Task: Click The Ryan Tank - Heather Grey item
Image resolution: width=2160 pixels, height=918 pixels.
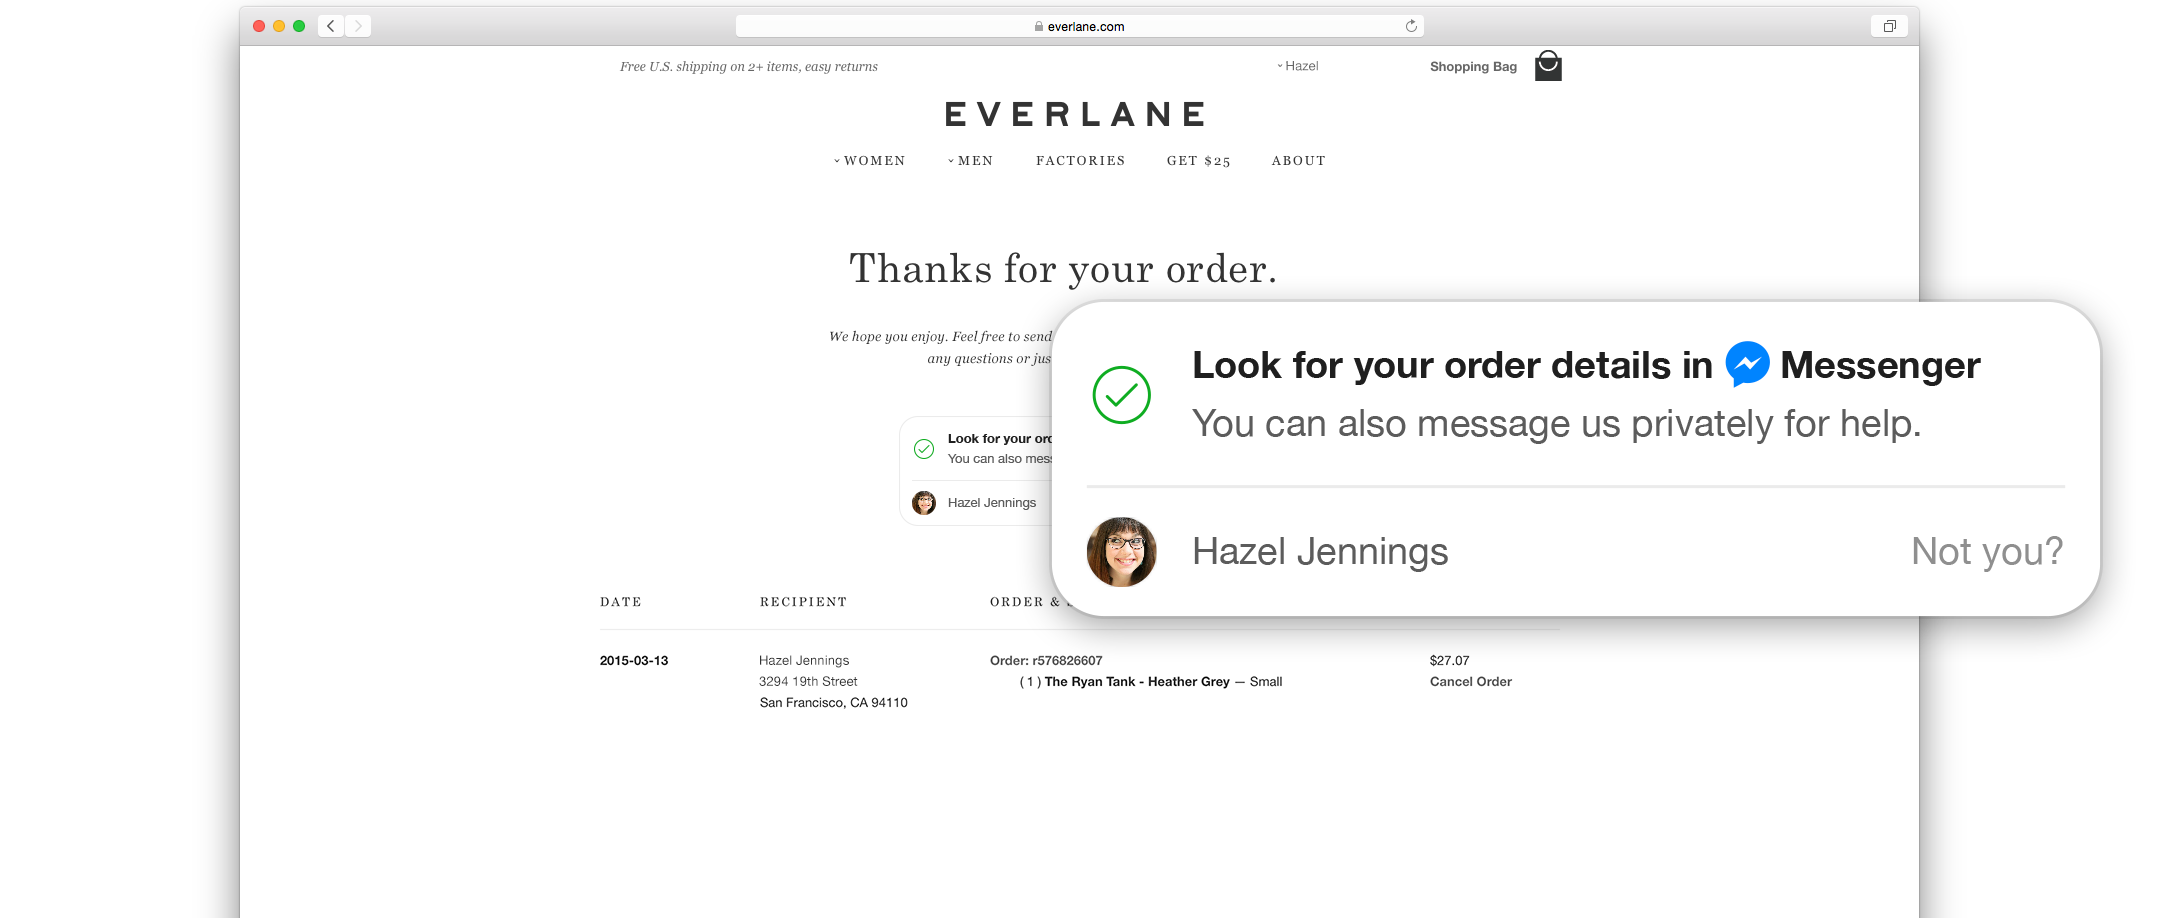Action: pos(1137,682)
